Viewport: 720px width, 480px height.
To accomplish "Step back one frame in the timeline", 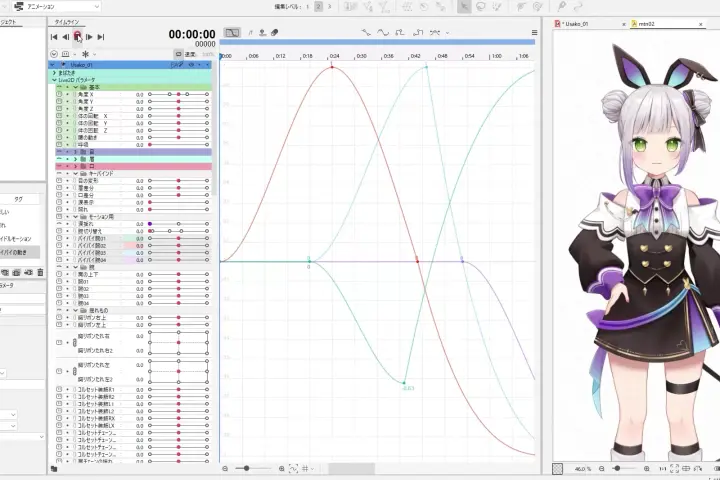I will pyautogui.click(x=66, y=37).
